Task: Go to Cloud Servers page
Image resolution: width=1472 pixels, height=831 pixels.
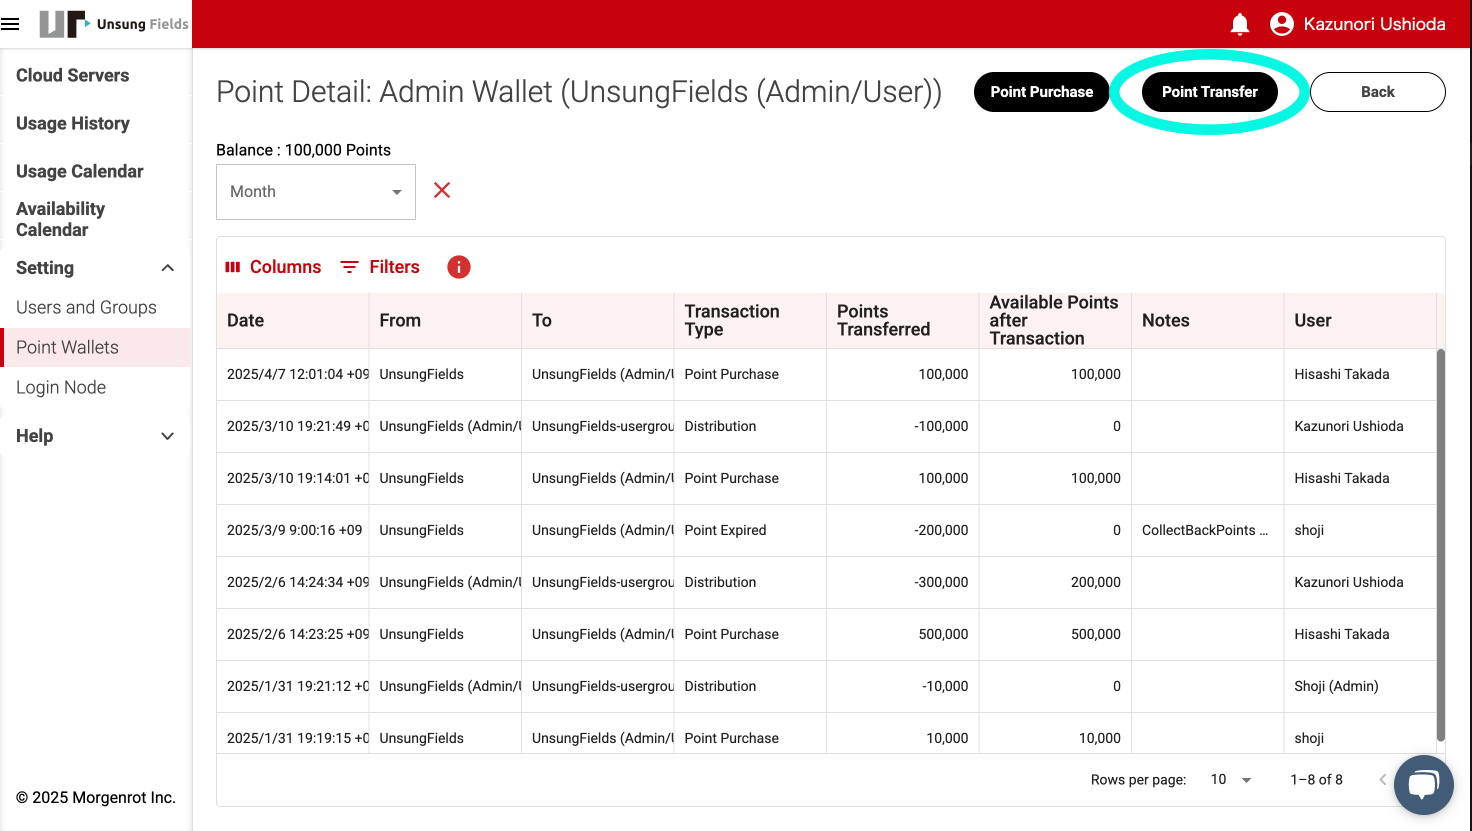Action: pos(72,75)
